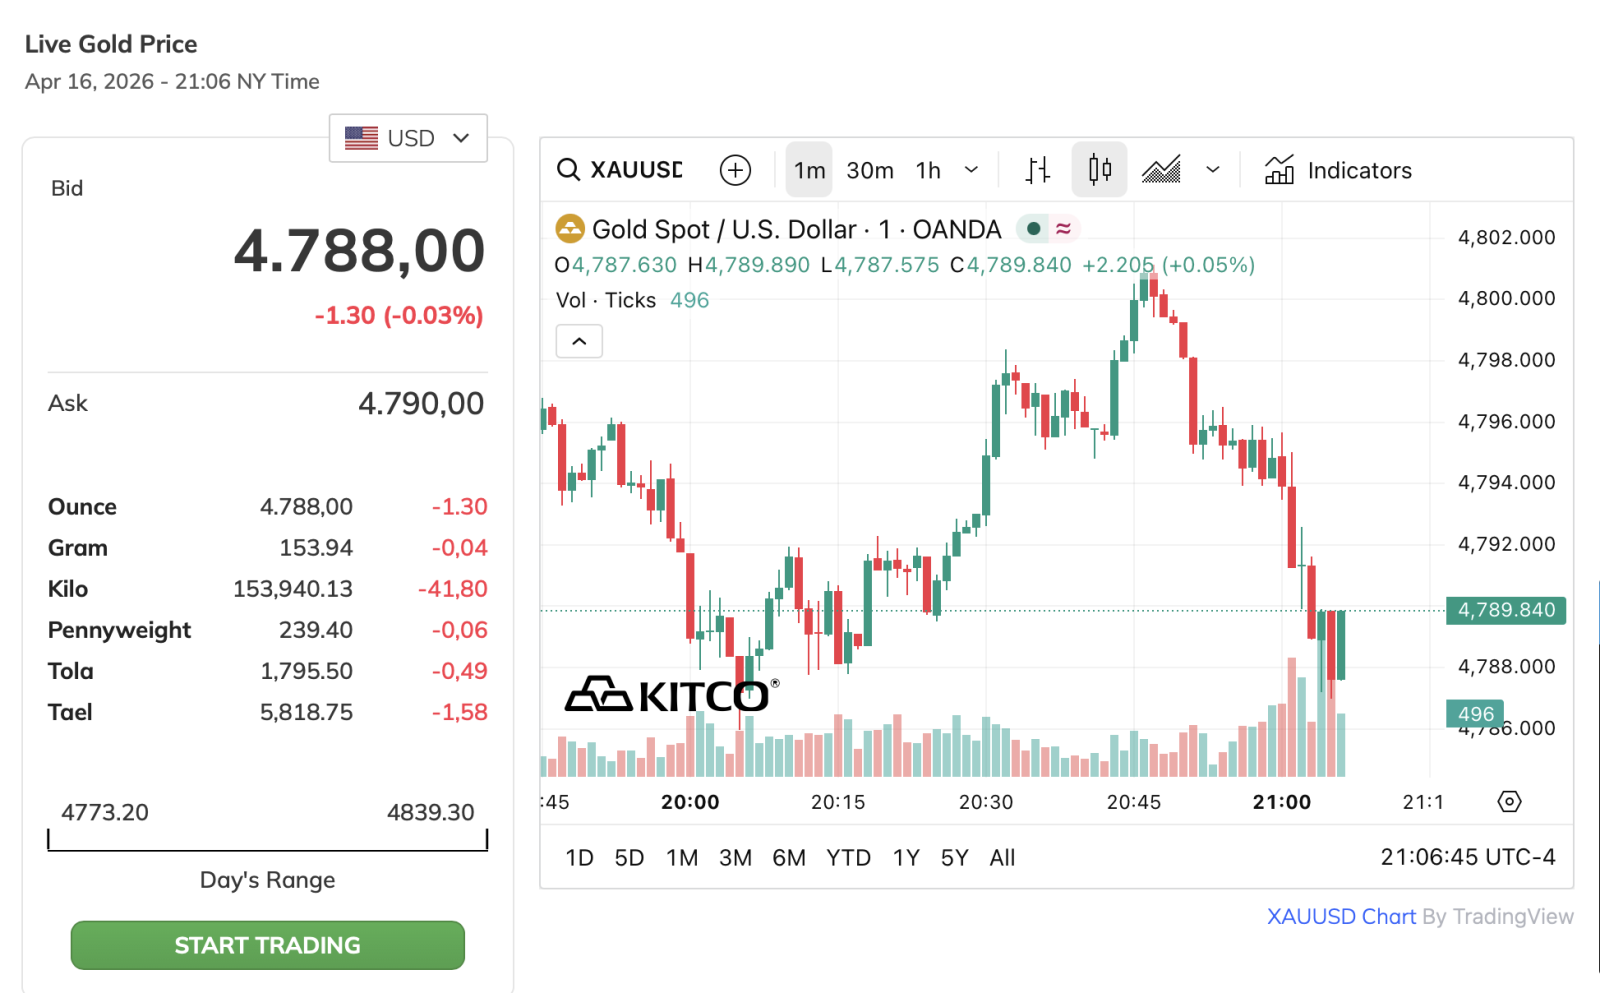Open the USD currency dropdown
This screenshot has height=993, width=1600.
click(x=408, y=138)
